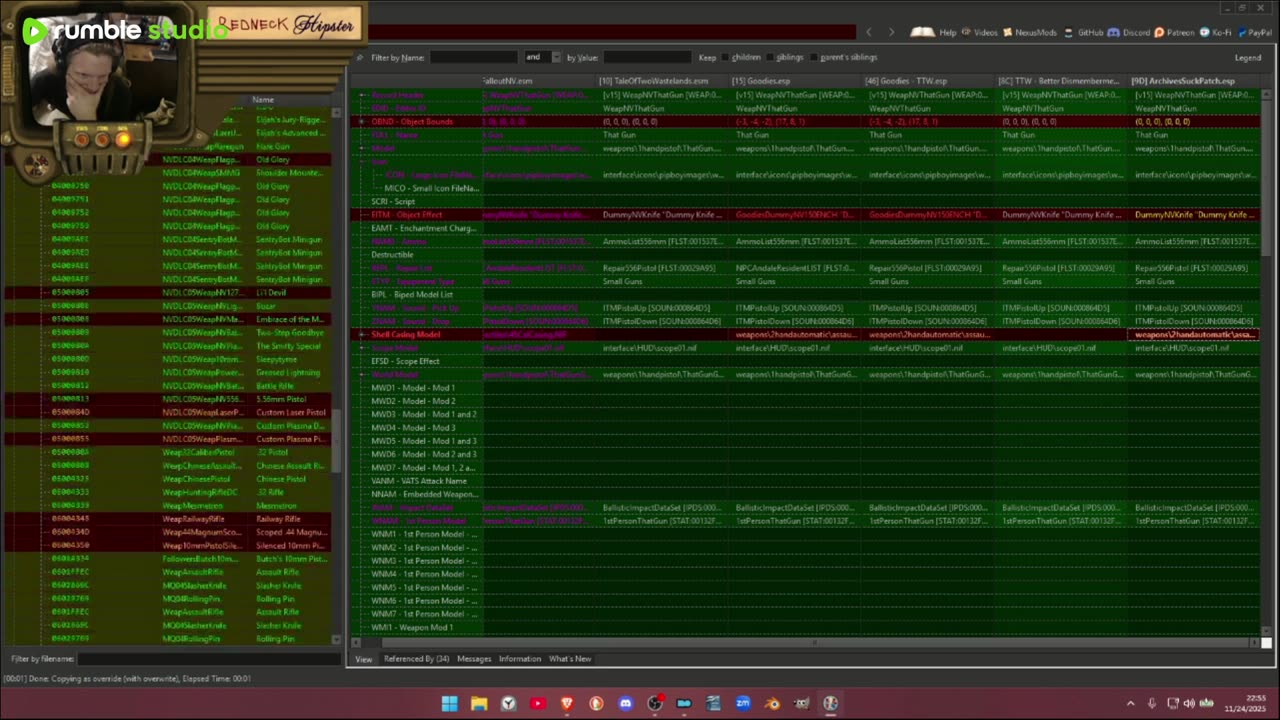This screenshot has width=1280, height=720.
Task: Go back with the left navigation arrow
Action: 868,32
